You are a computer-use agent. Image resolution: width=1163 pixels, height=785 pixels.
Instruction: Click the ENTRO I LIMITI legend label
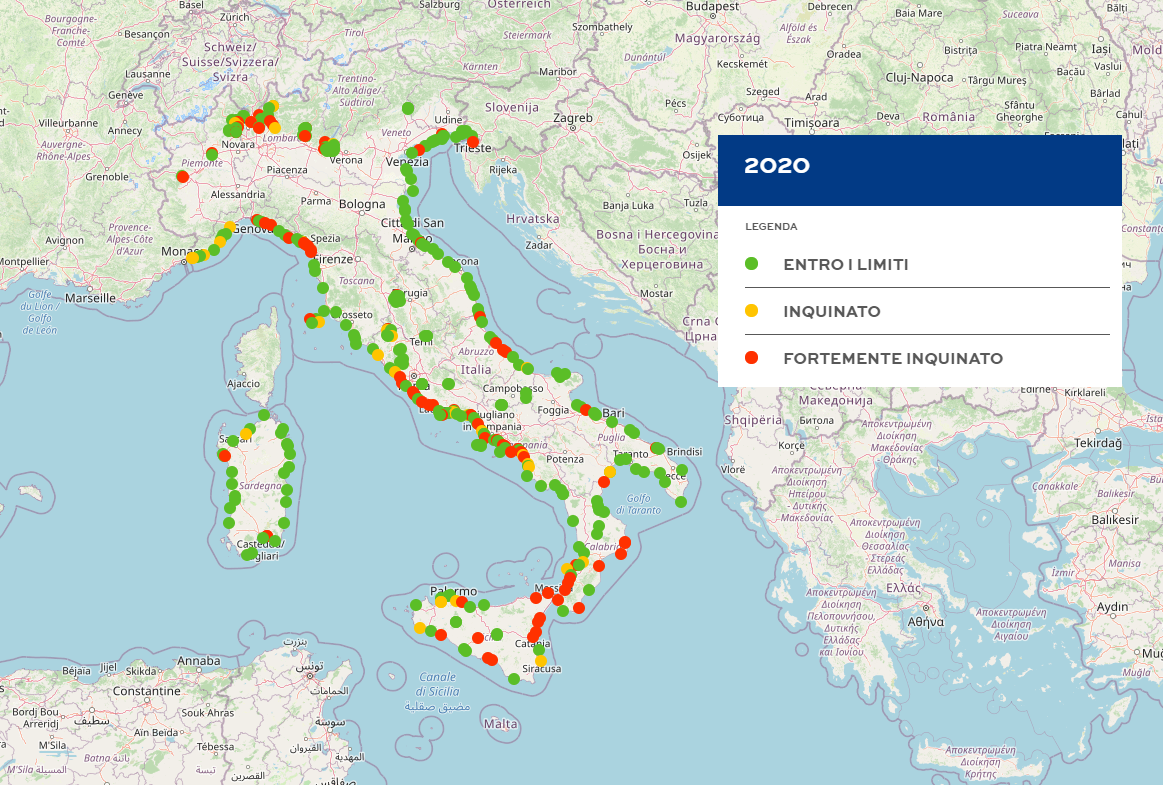pos(845,265)
